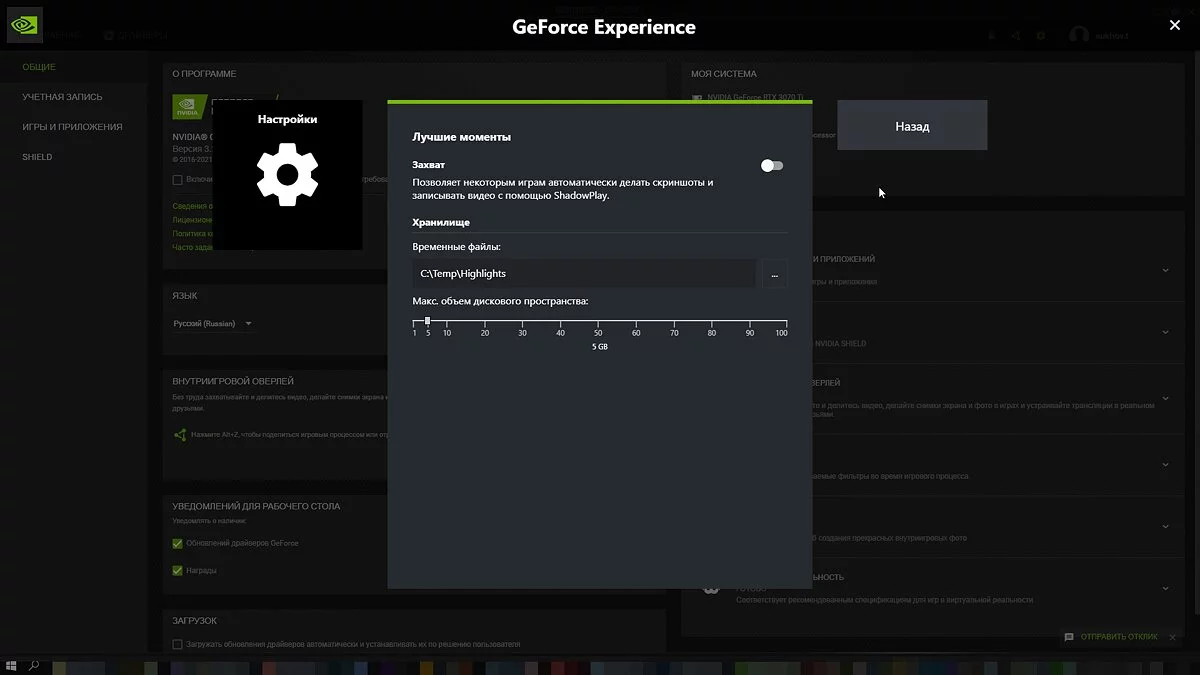Click the green share icon under Внутриигровой оверлей
This screenshot has width=1200, height=675.
pos(180,435)
